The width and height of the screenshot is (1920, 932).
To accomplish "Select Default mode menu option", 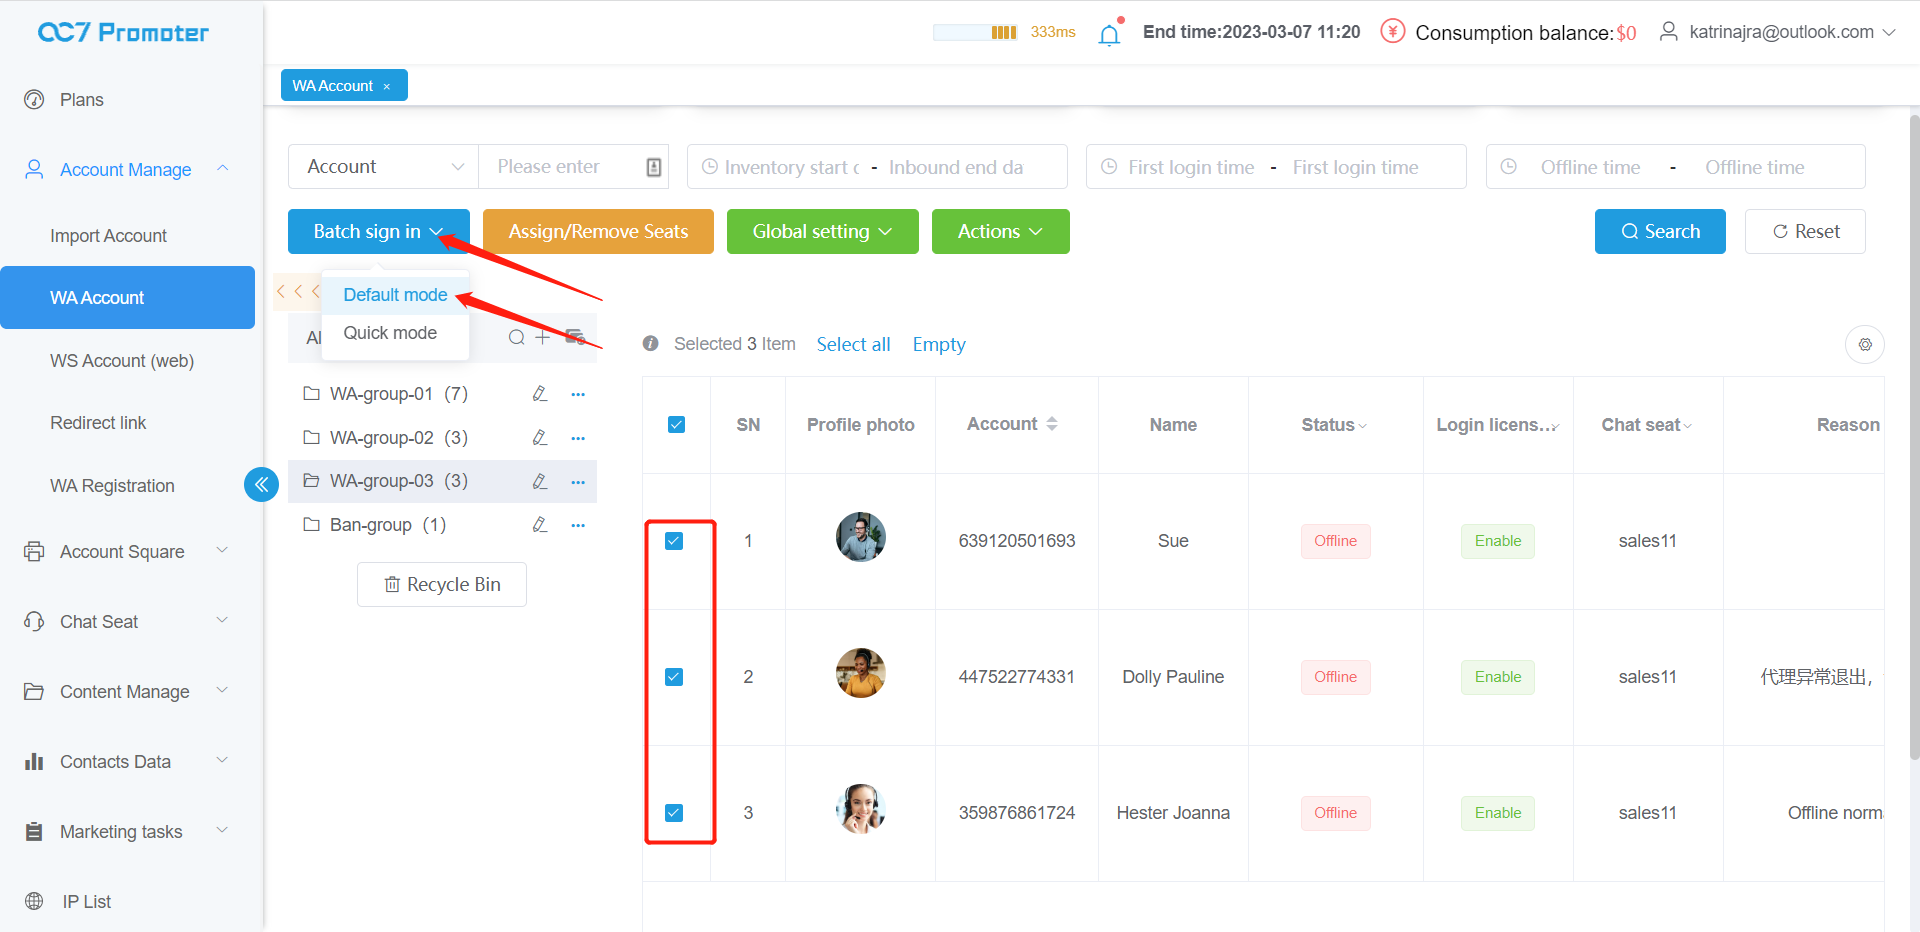I will tap(395, 295).
